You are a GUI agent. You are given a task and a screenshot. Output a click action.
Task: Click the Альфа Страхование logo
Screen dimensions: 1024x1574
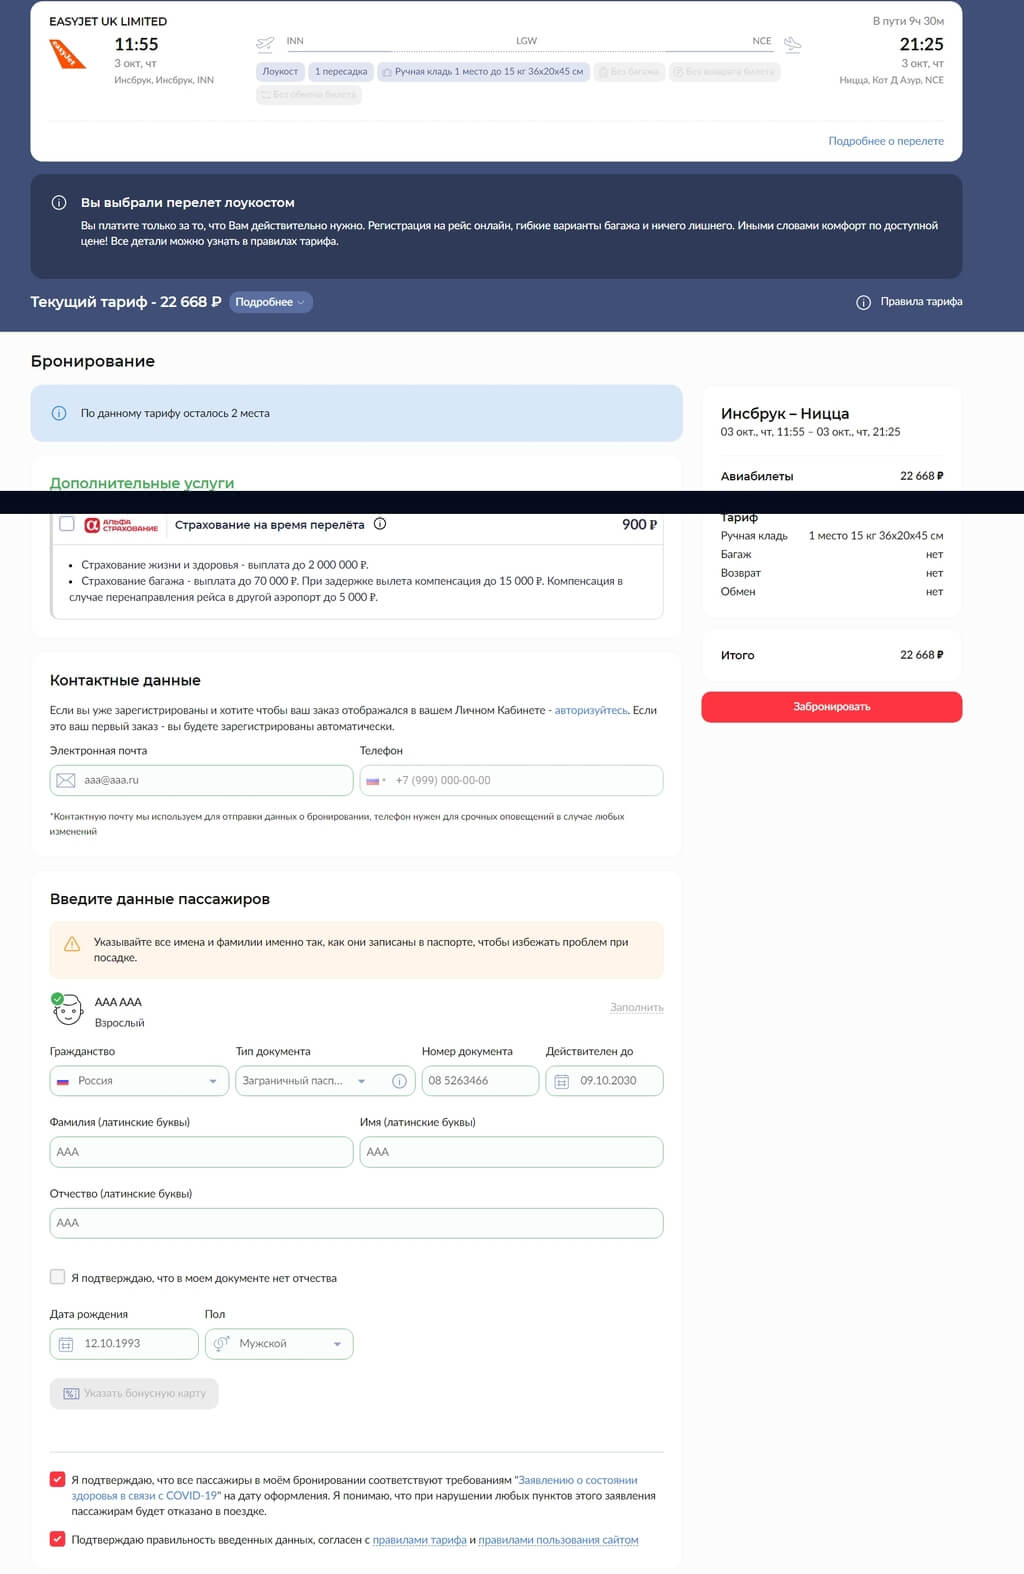pos(121,525)
